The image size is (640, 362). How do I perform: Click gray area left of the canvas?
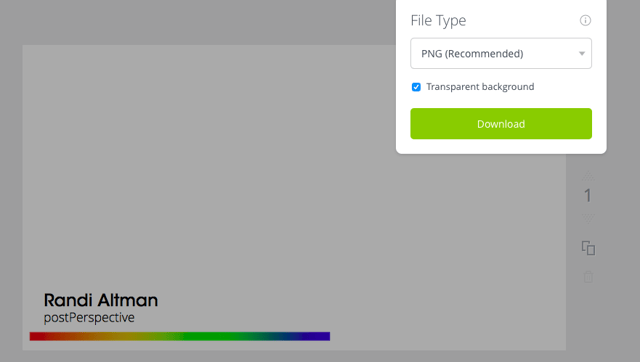point(11,196)
